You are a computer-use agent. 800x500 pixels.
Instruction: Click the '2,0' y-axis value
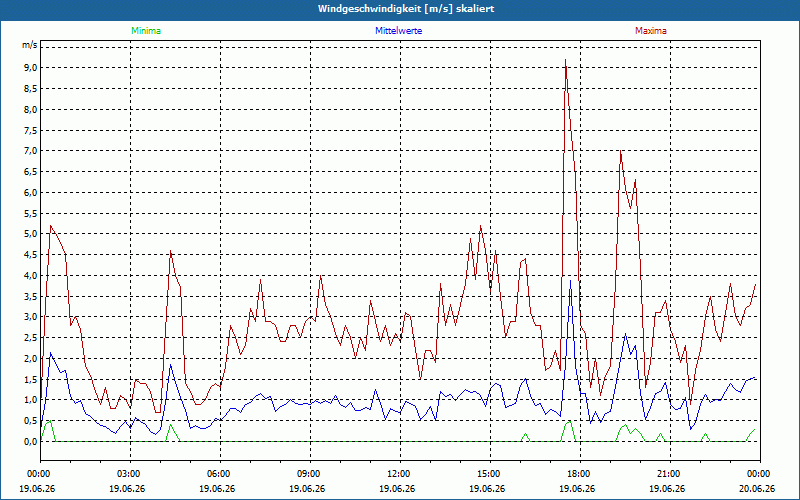[x=31, y=359]
